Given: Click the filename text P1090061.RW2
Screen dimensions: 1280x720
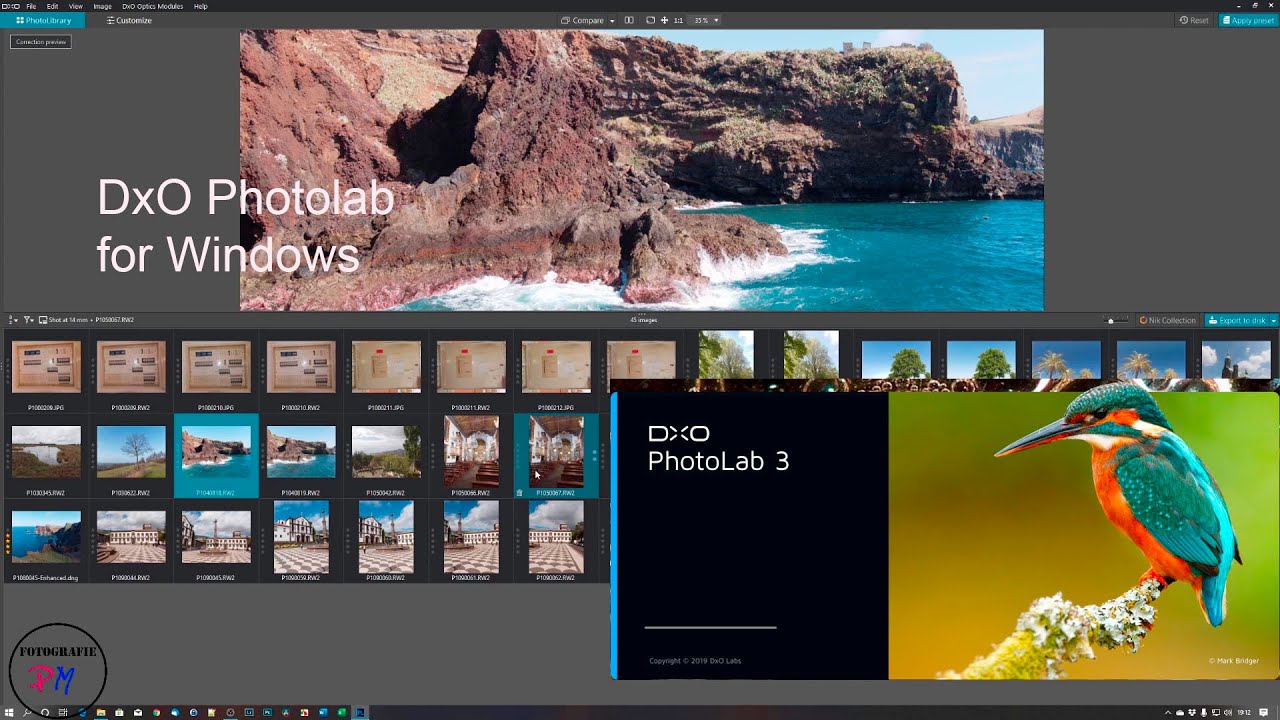Looking at the screenshot, I should [x=471, y=578].
